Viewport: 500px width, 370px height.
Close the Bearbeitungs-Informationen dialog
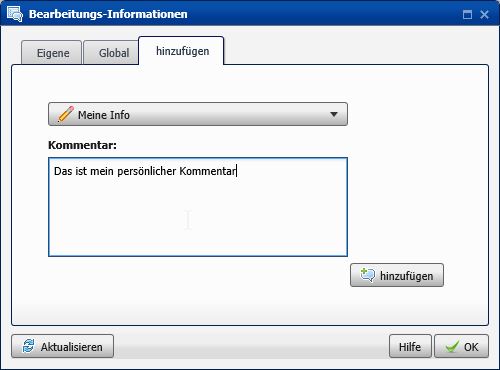coord(484,14)
